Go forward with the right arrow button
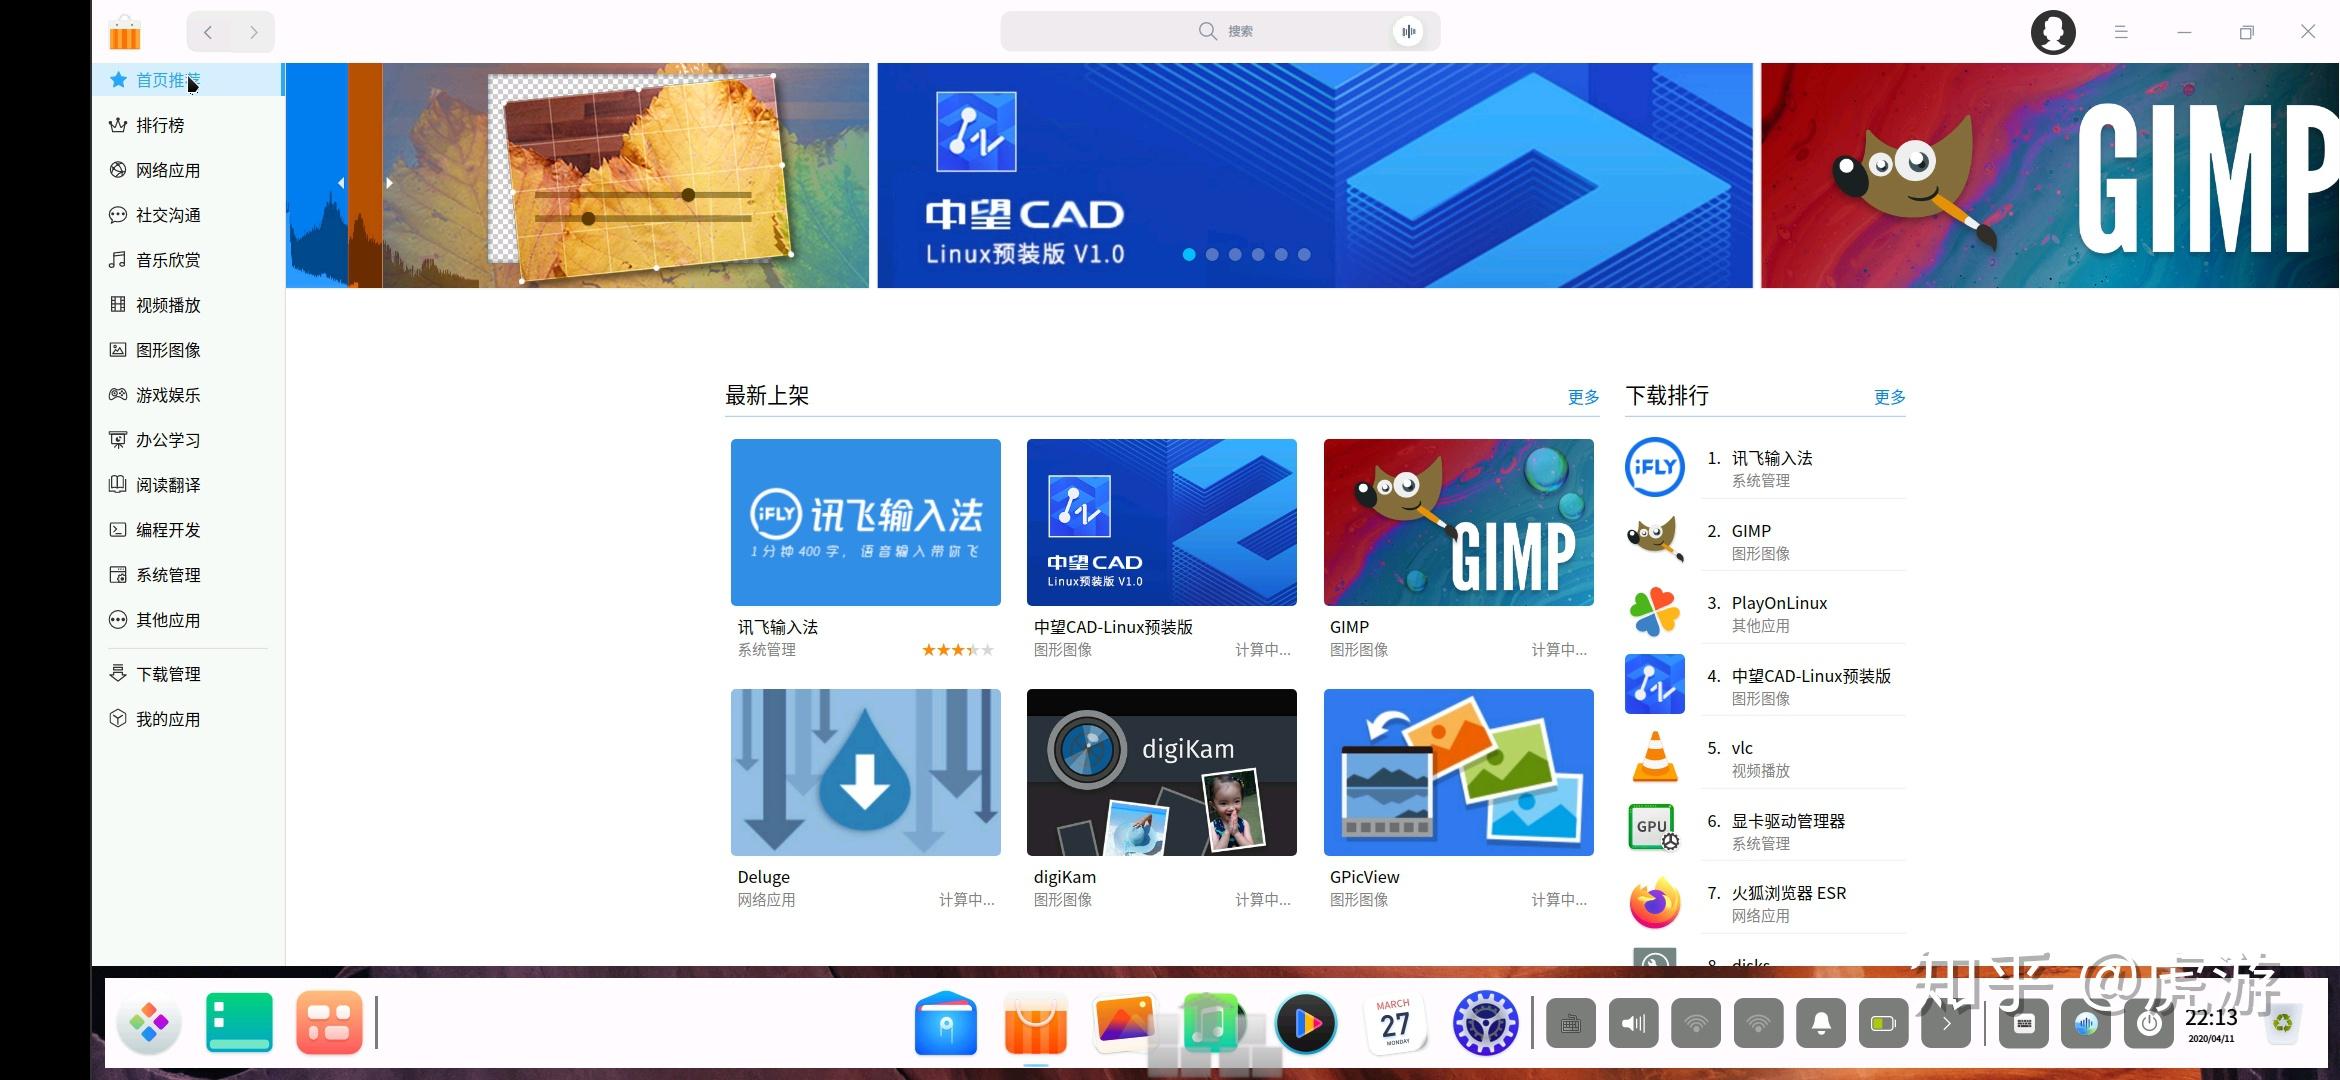2340x1080 pixels. (253, 32)
